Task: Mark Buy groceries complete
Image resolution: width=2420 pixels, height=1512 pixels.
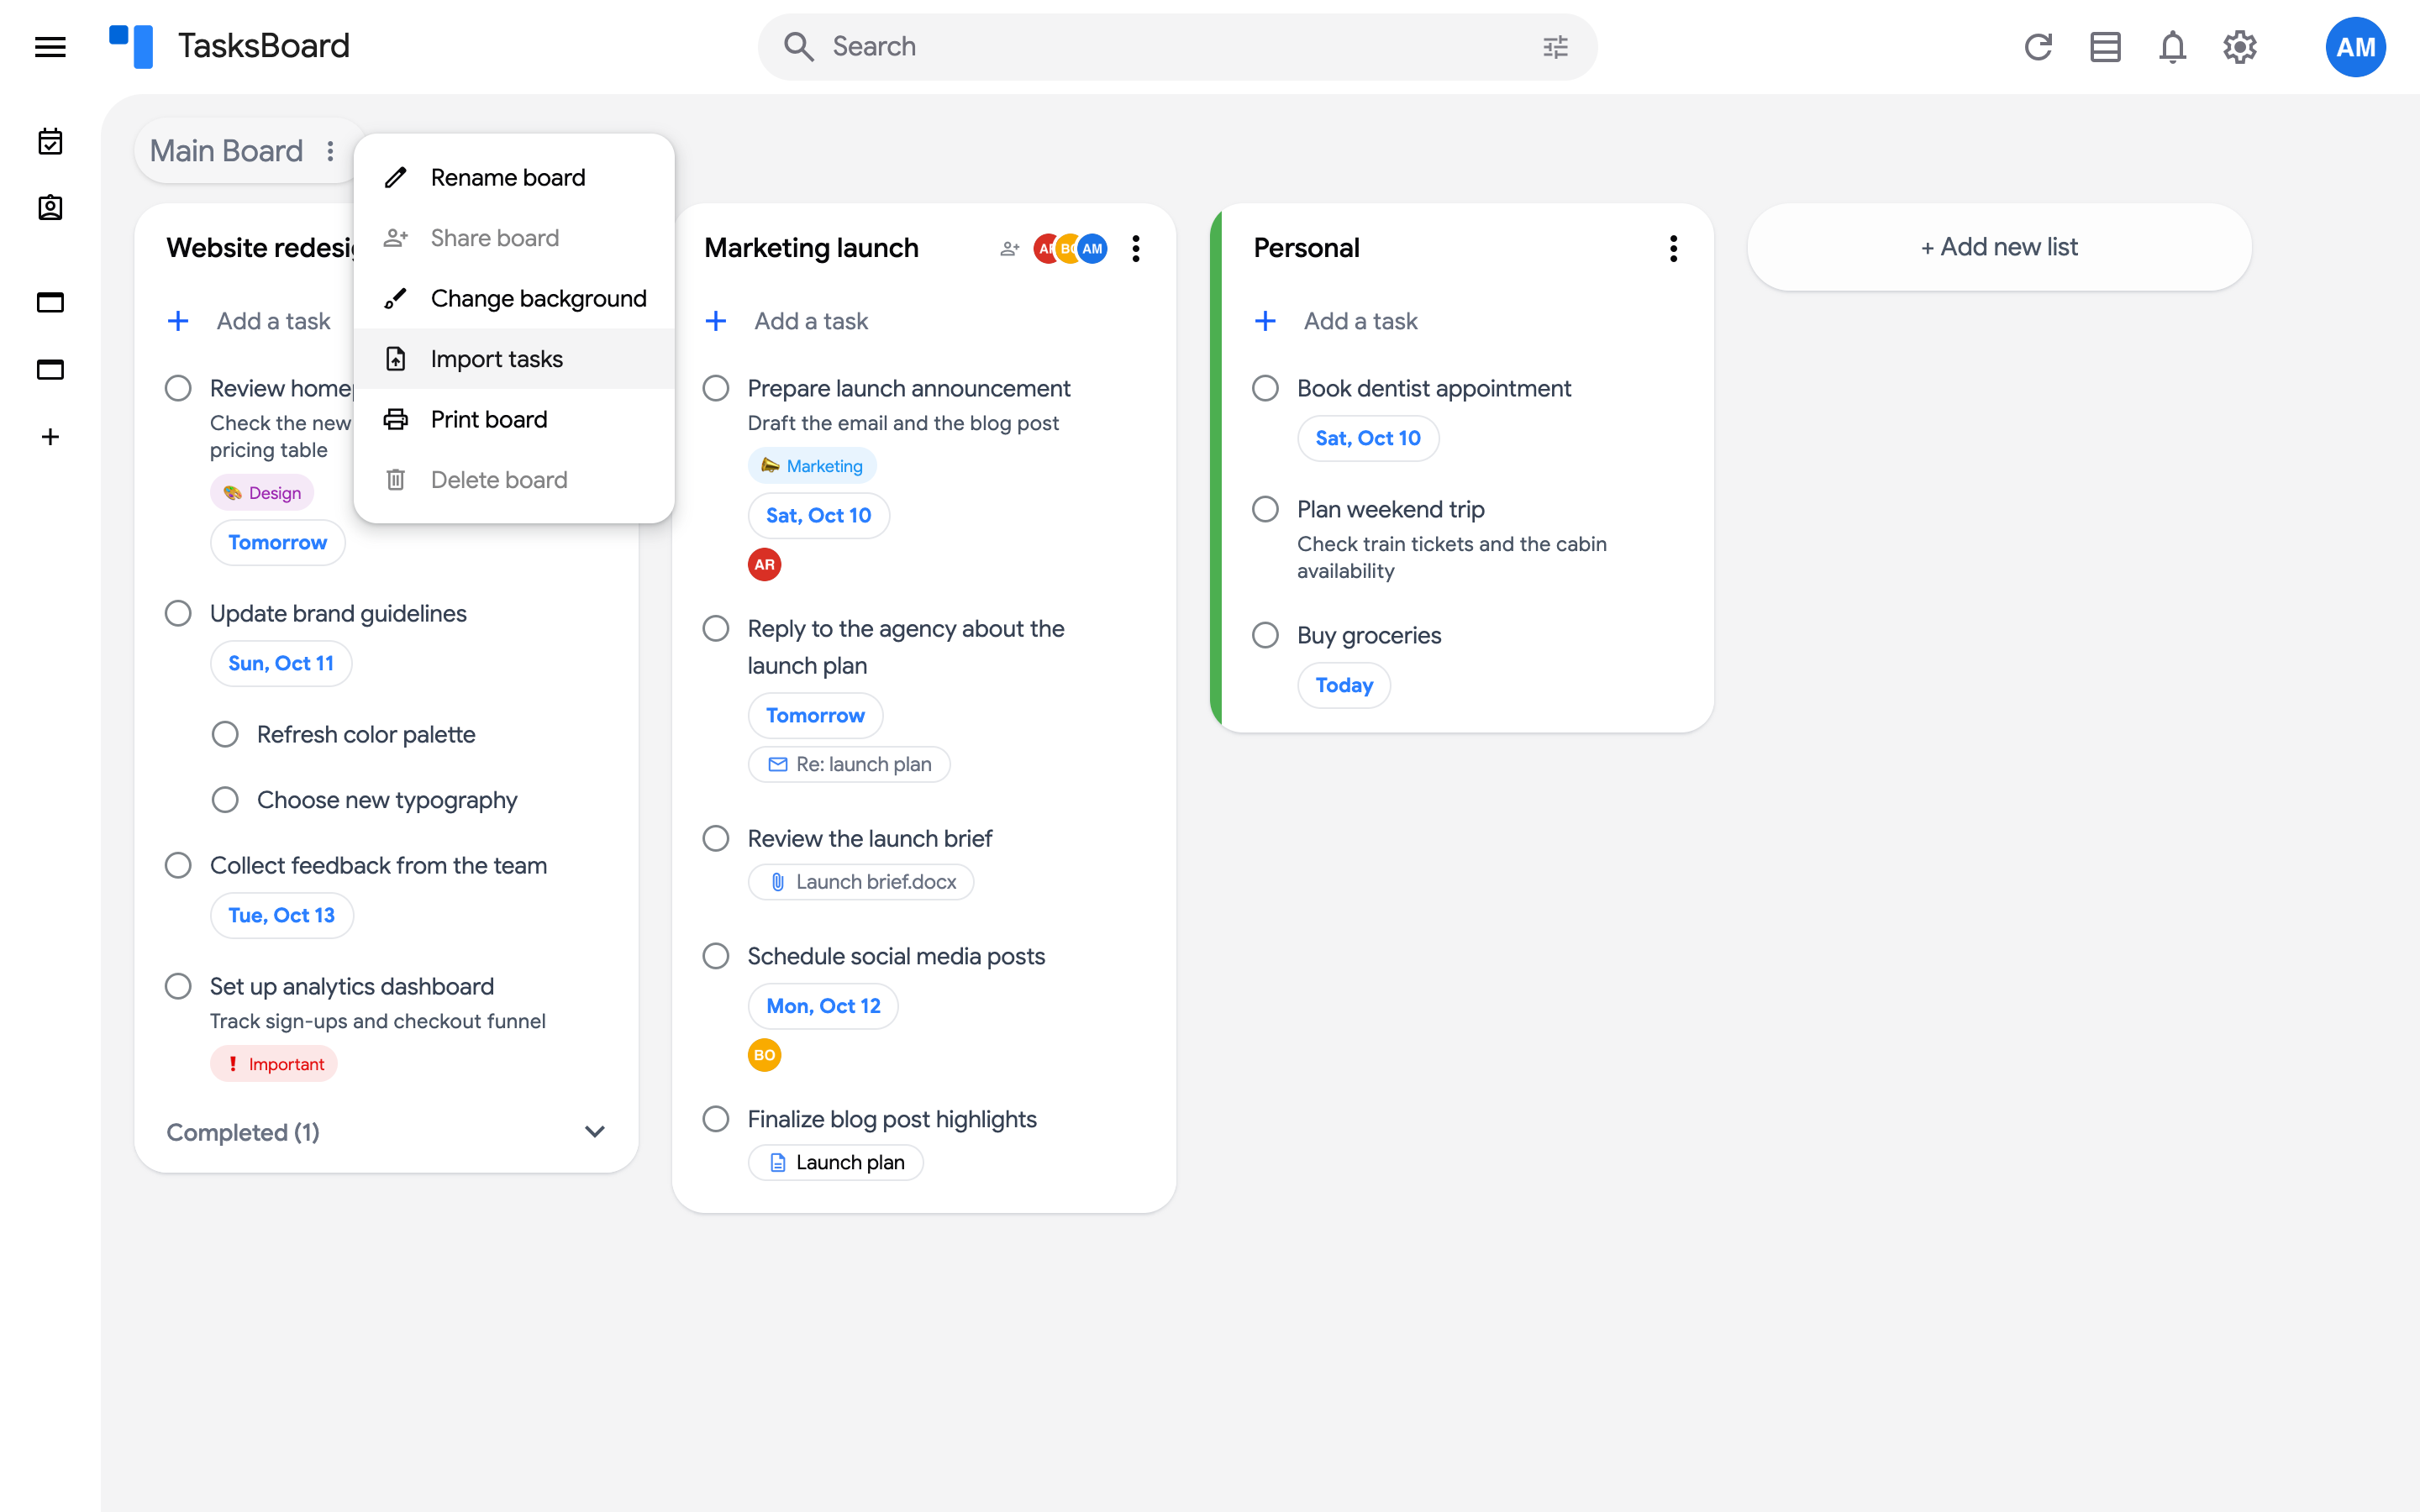Action: pyautogui.click(x=1265, y=635)
